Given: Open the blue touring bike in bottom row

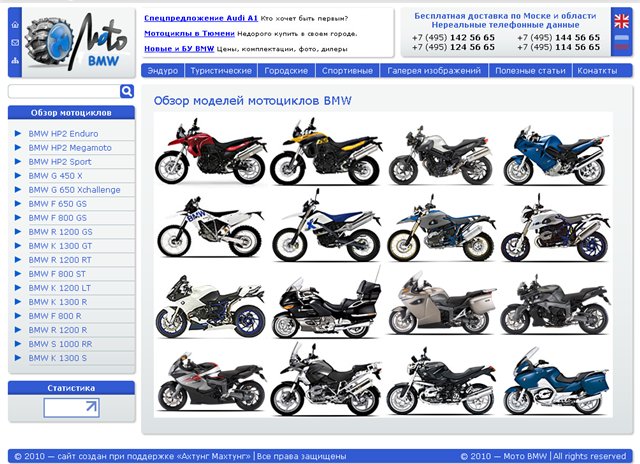Looking at the screenshot, I should 556,381.
